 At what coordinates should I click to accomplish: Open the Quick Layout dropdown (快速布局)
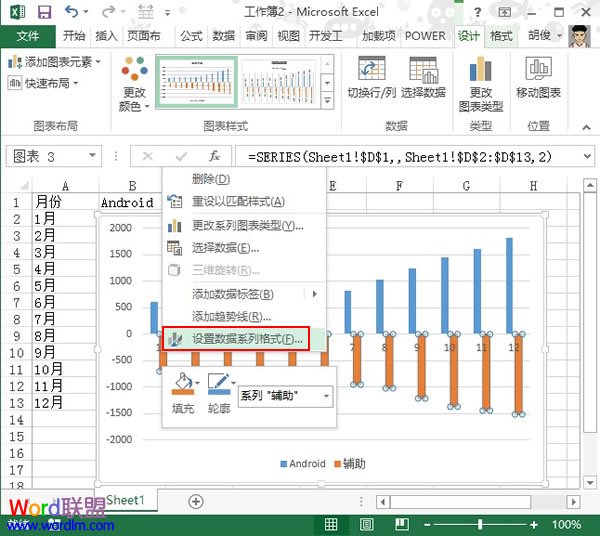point(43,83)
